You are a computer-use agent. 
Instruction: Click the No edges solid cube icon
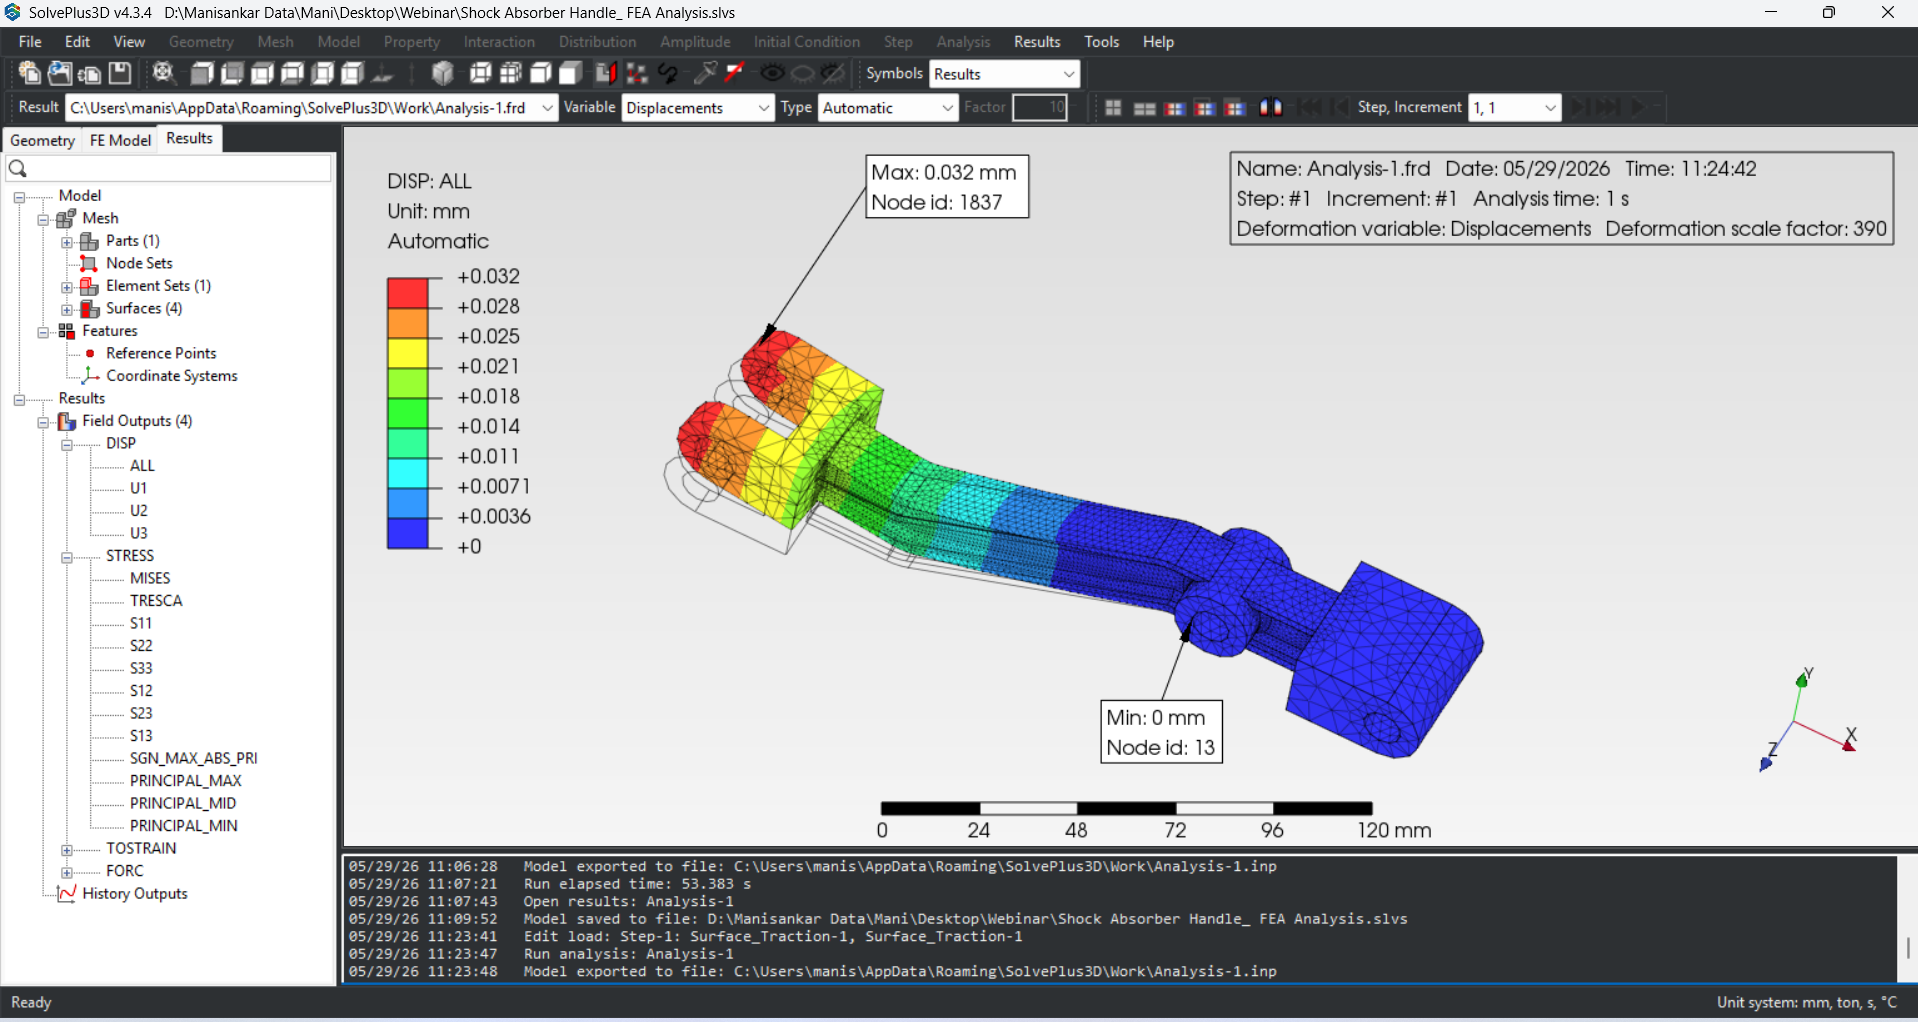point(571,73)
